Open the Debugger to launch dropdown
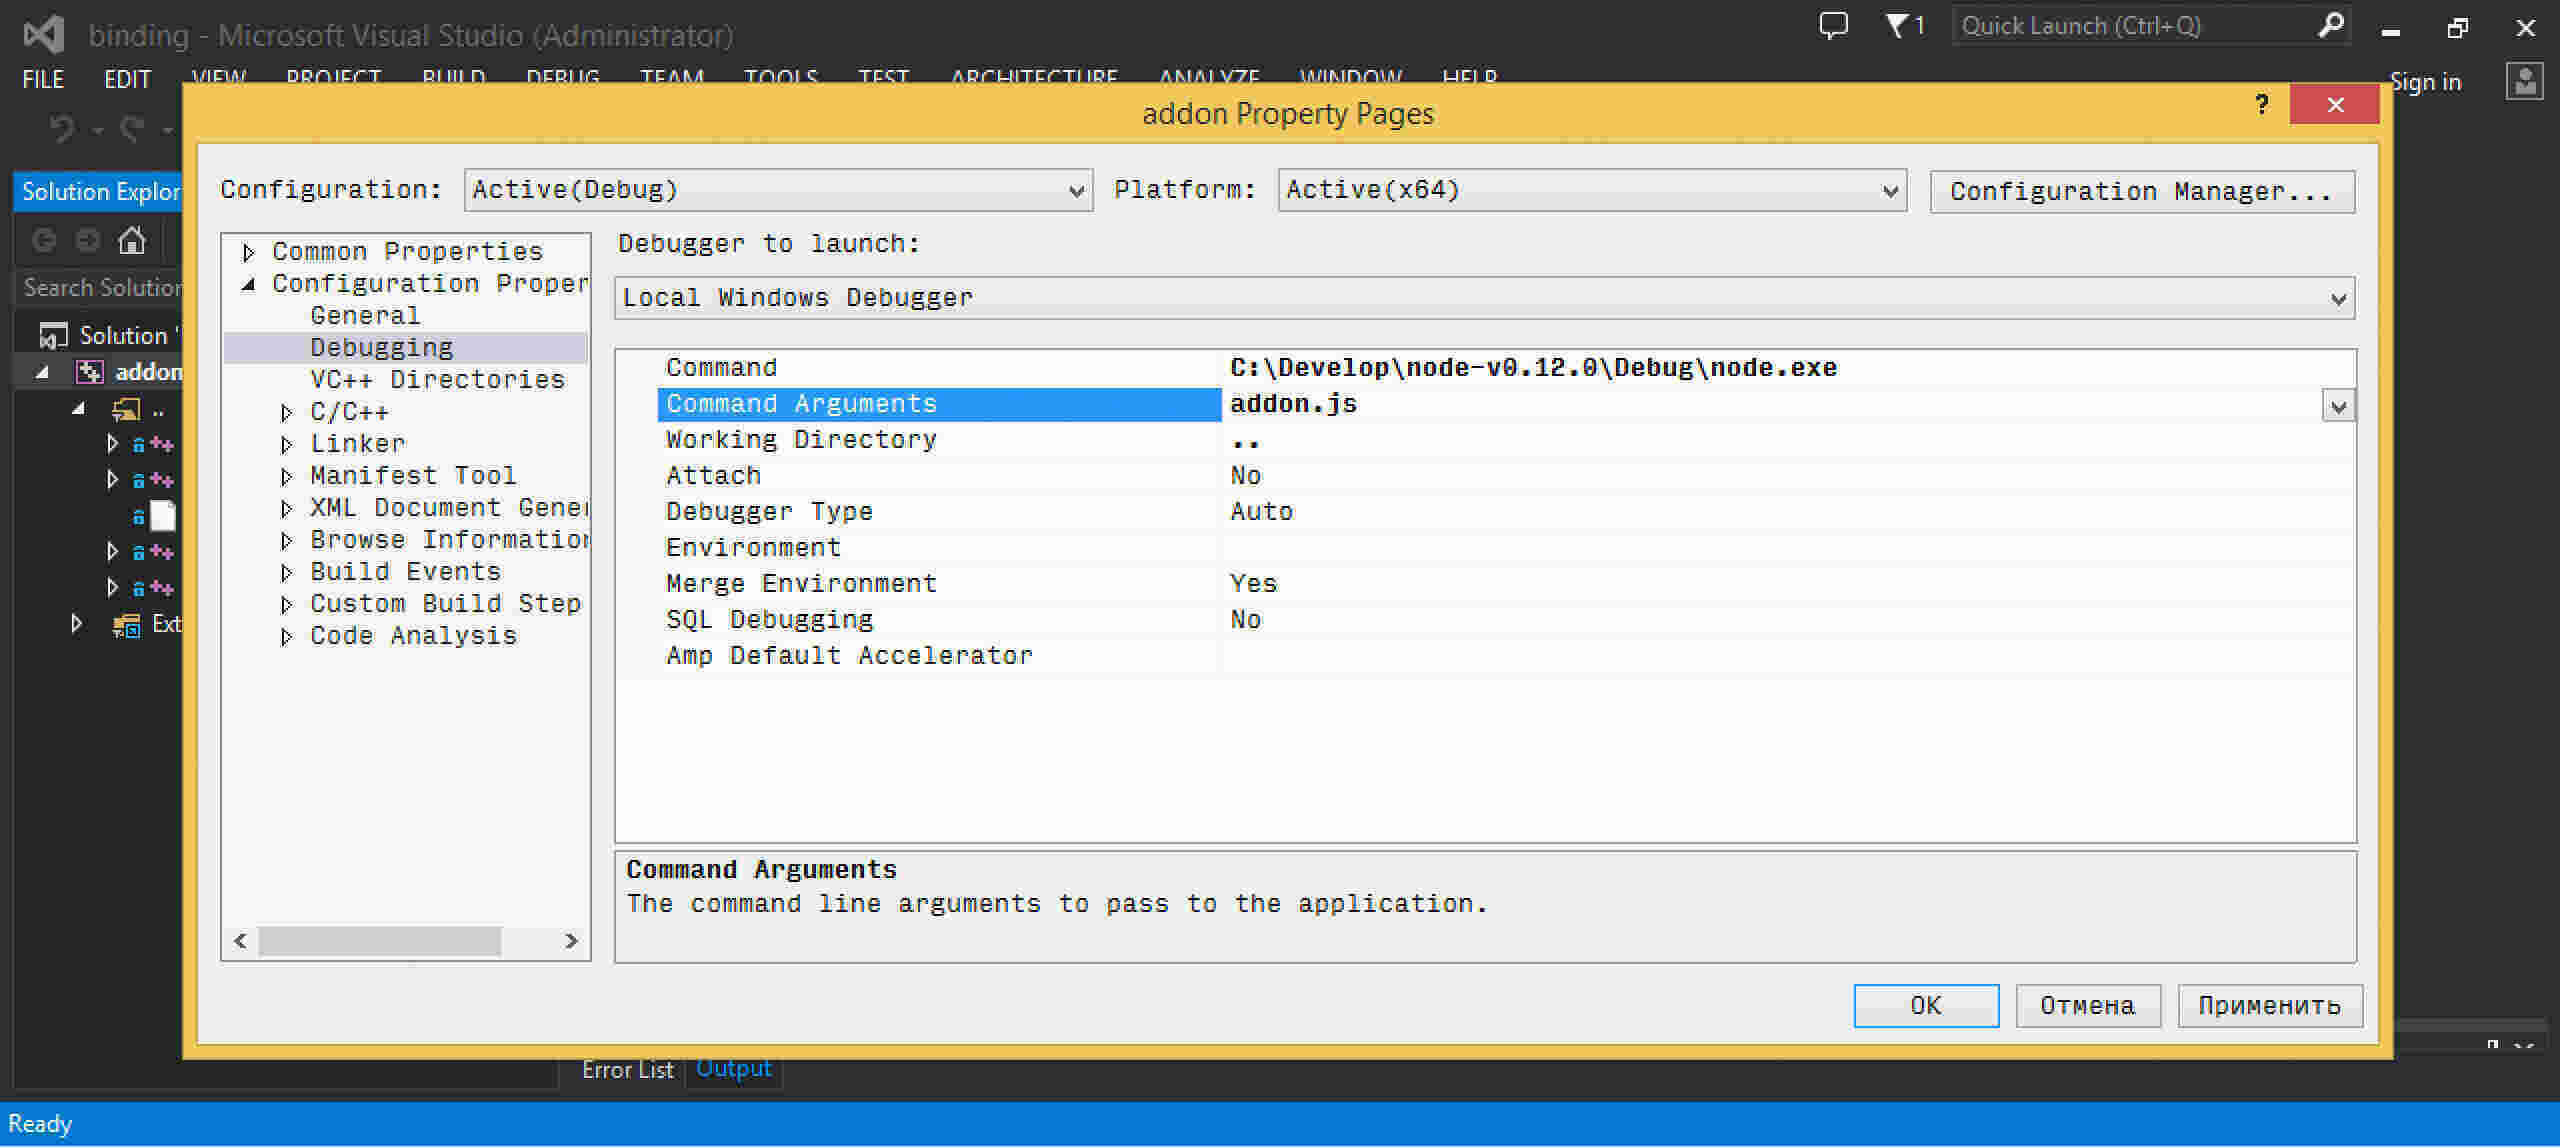Viewport: 2560px width, 1148px height. tap(1485, 298)
